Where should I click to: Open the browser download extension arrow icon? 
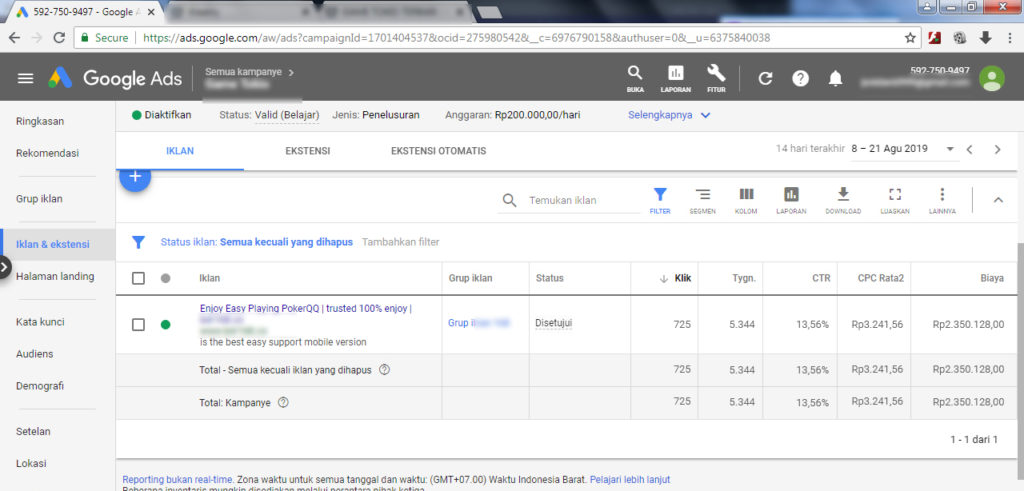coord(985,38)
